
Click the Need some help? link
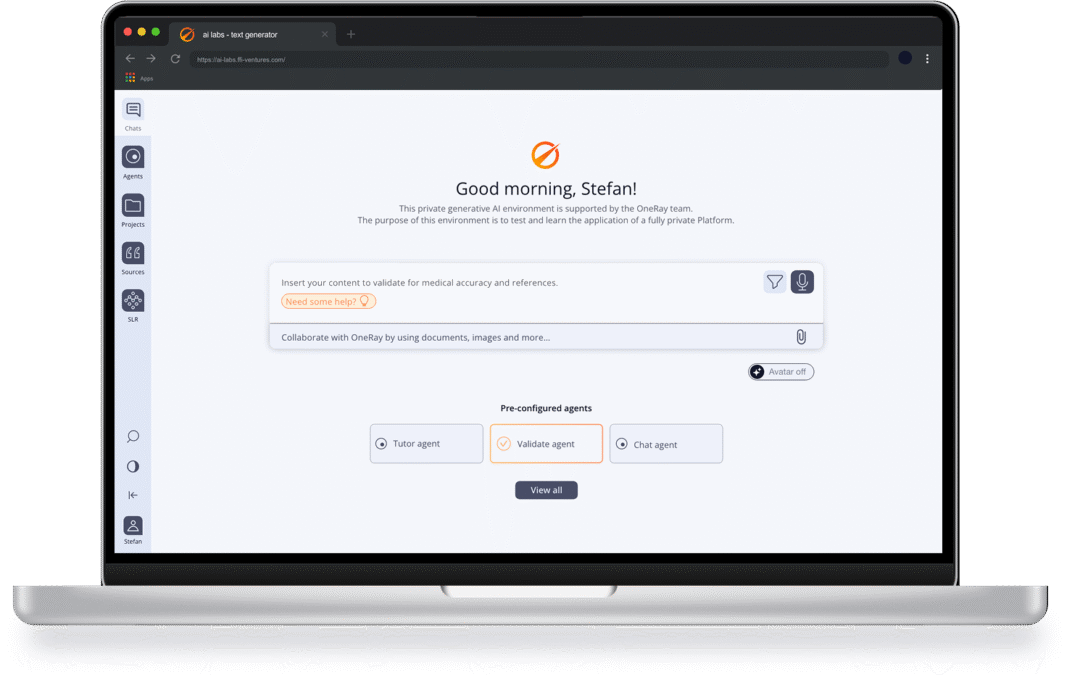coord(328,301)
